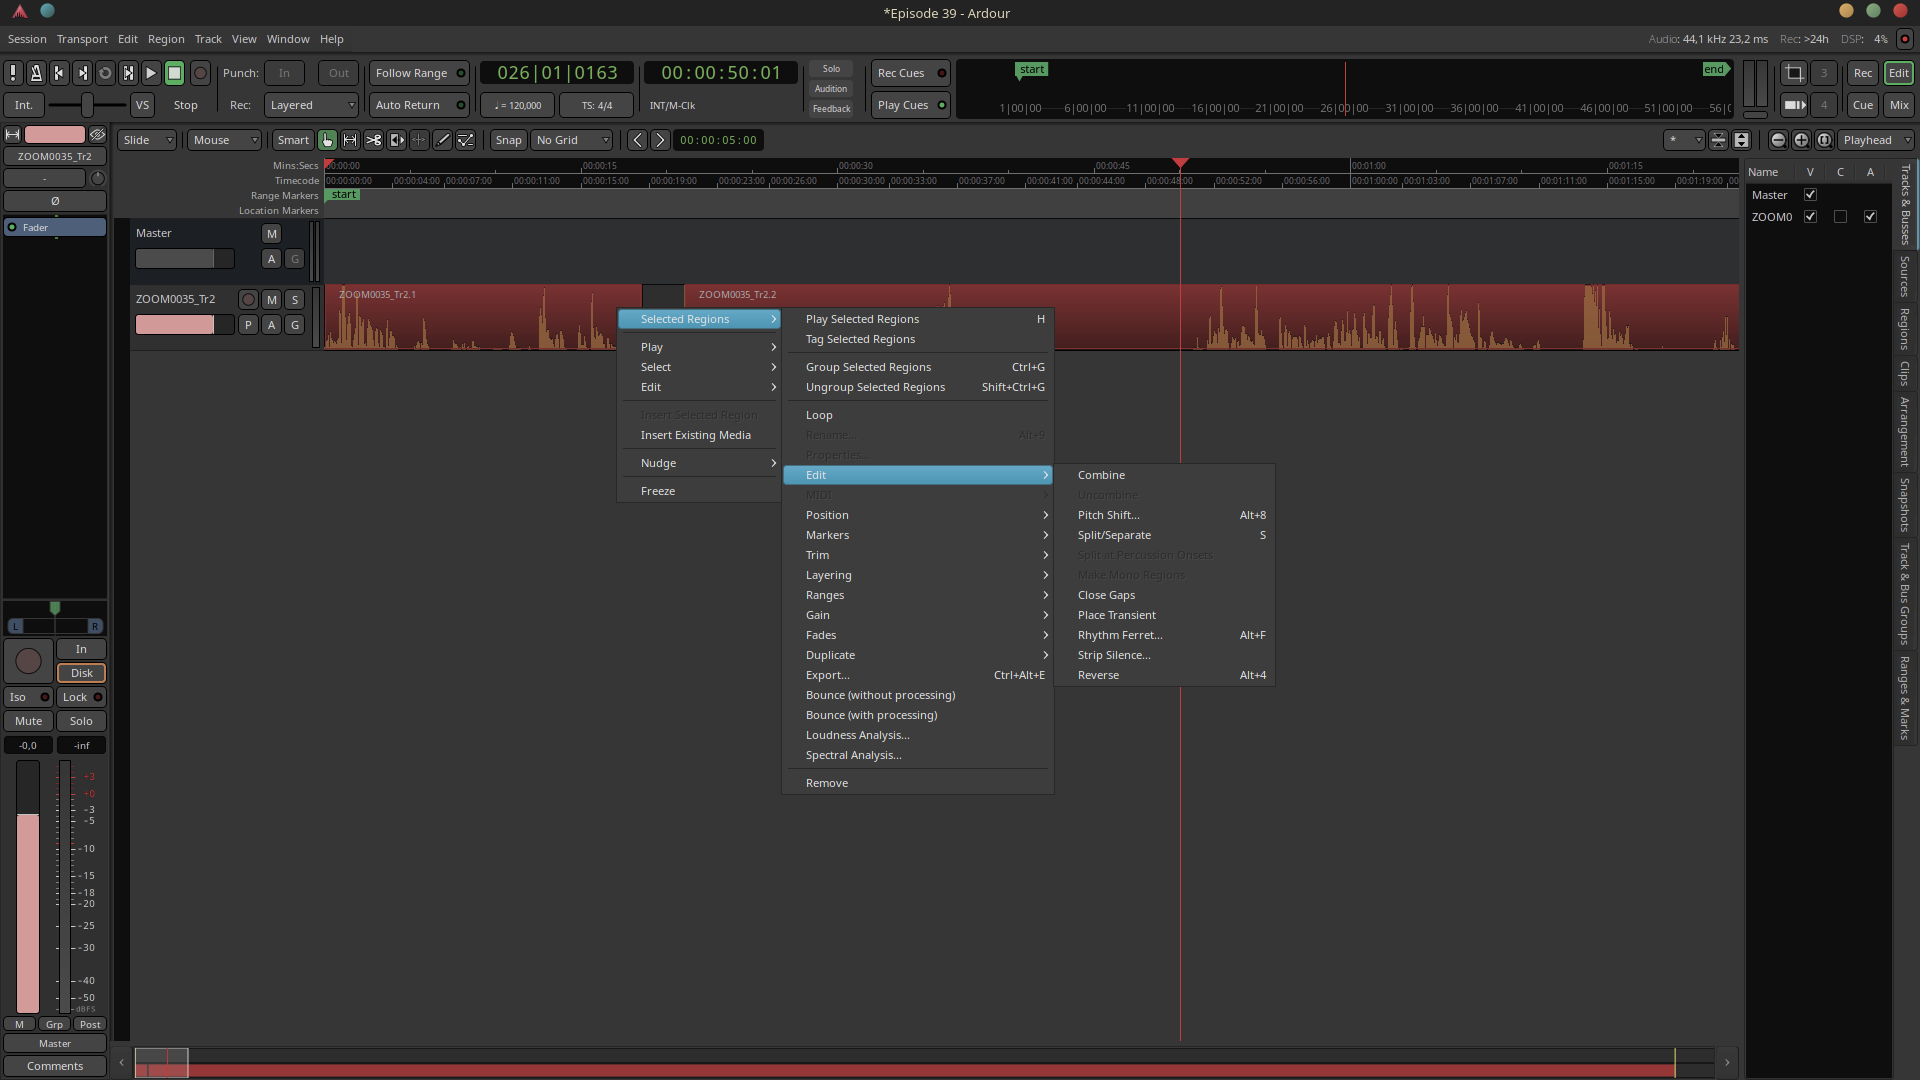The height and width of the screenshot is (1080, 1920).
Task: Toggle Master visibility checkbox in track list
Action: tap(1810, 195)
